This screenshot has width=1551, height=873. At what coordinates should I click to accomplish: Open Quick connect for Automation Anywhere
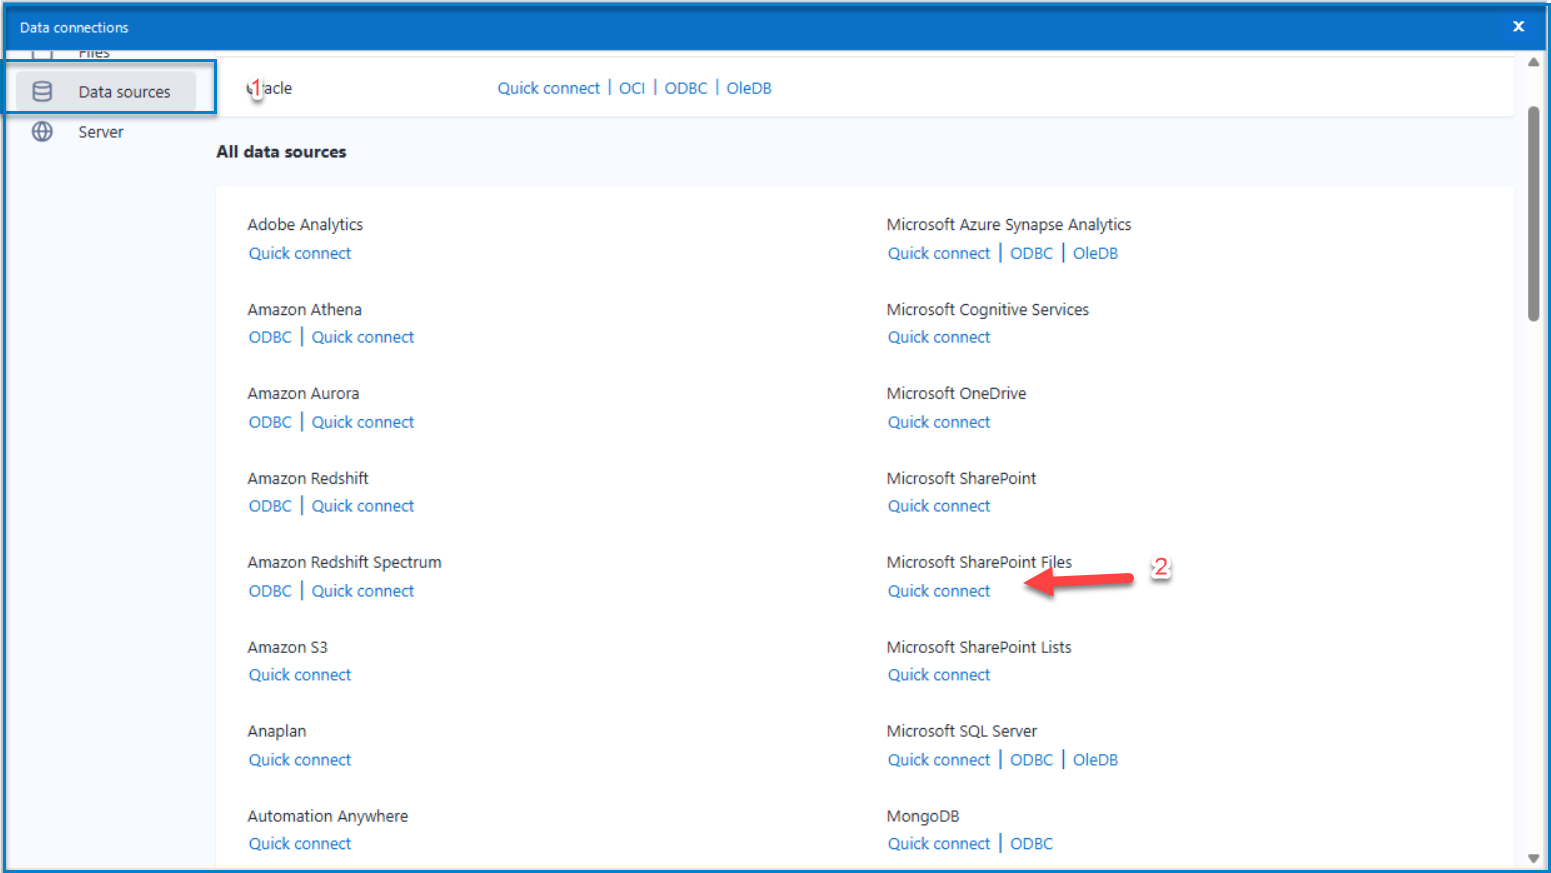point(300,844)
